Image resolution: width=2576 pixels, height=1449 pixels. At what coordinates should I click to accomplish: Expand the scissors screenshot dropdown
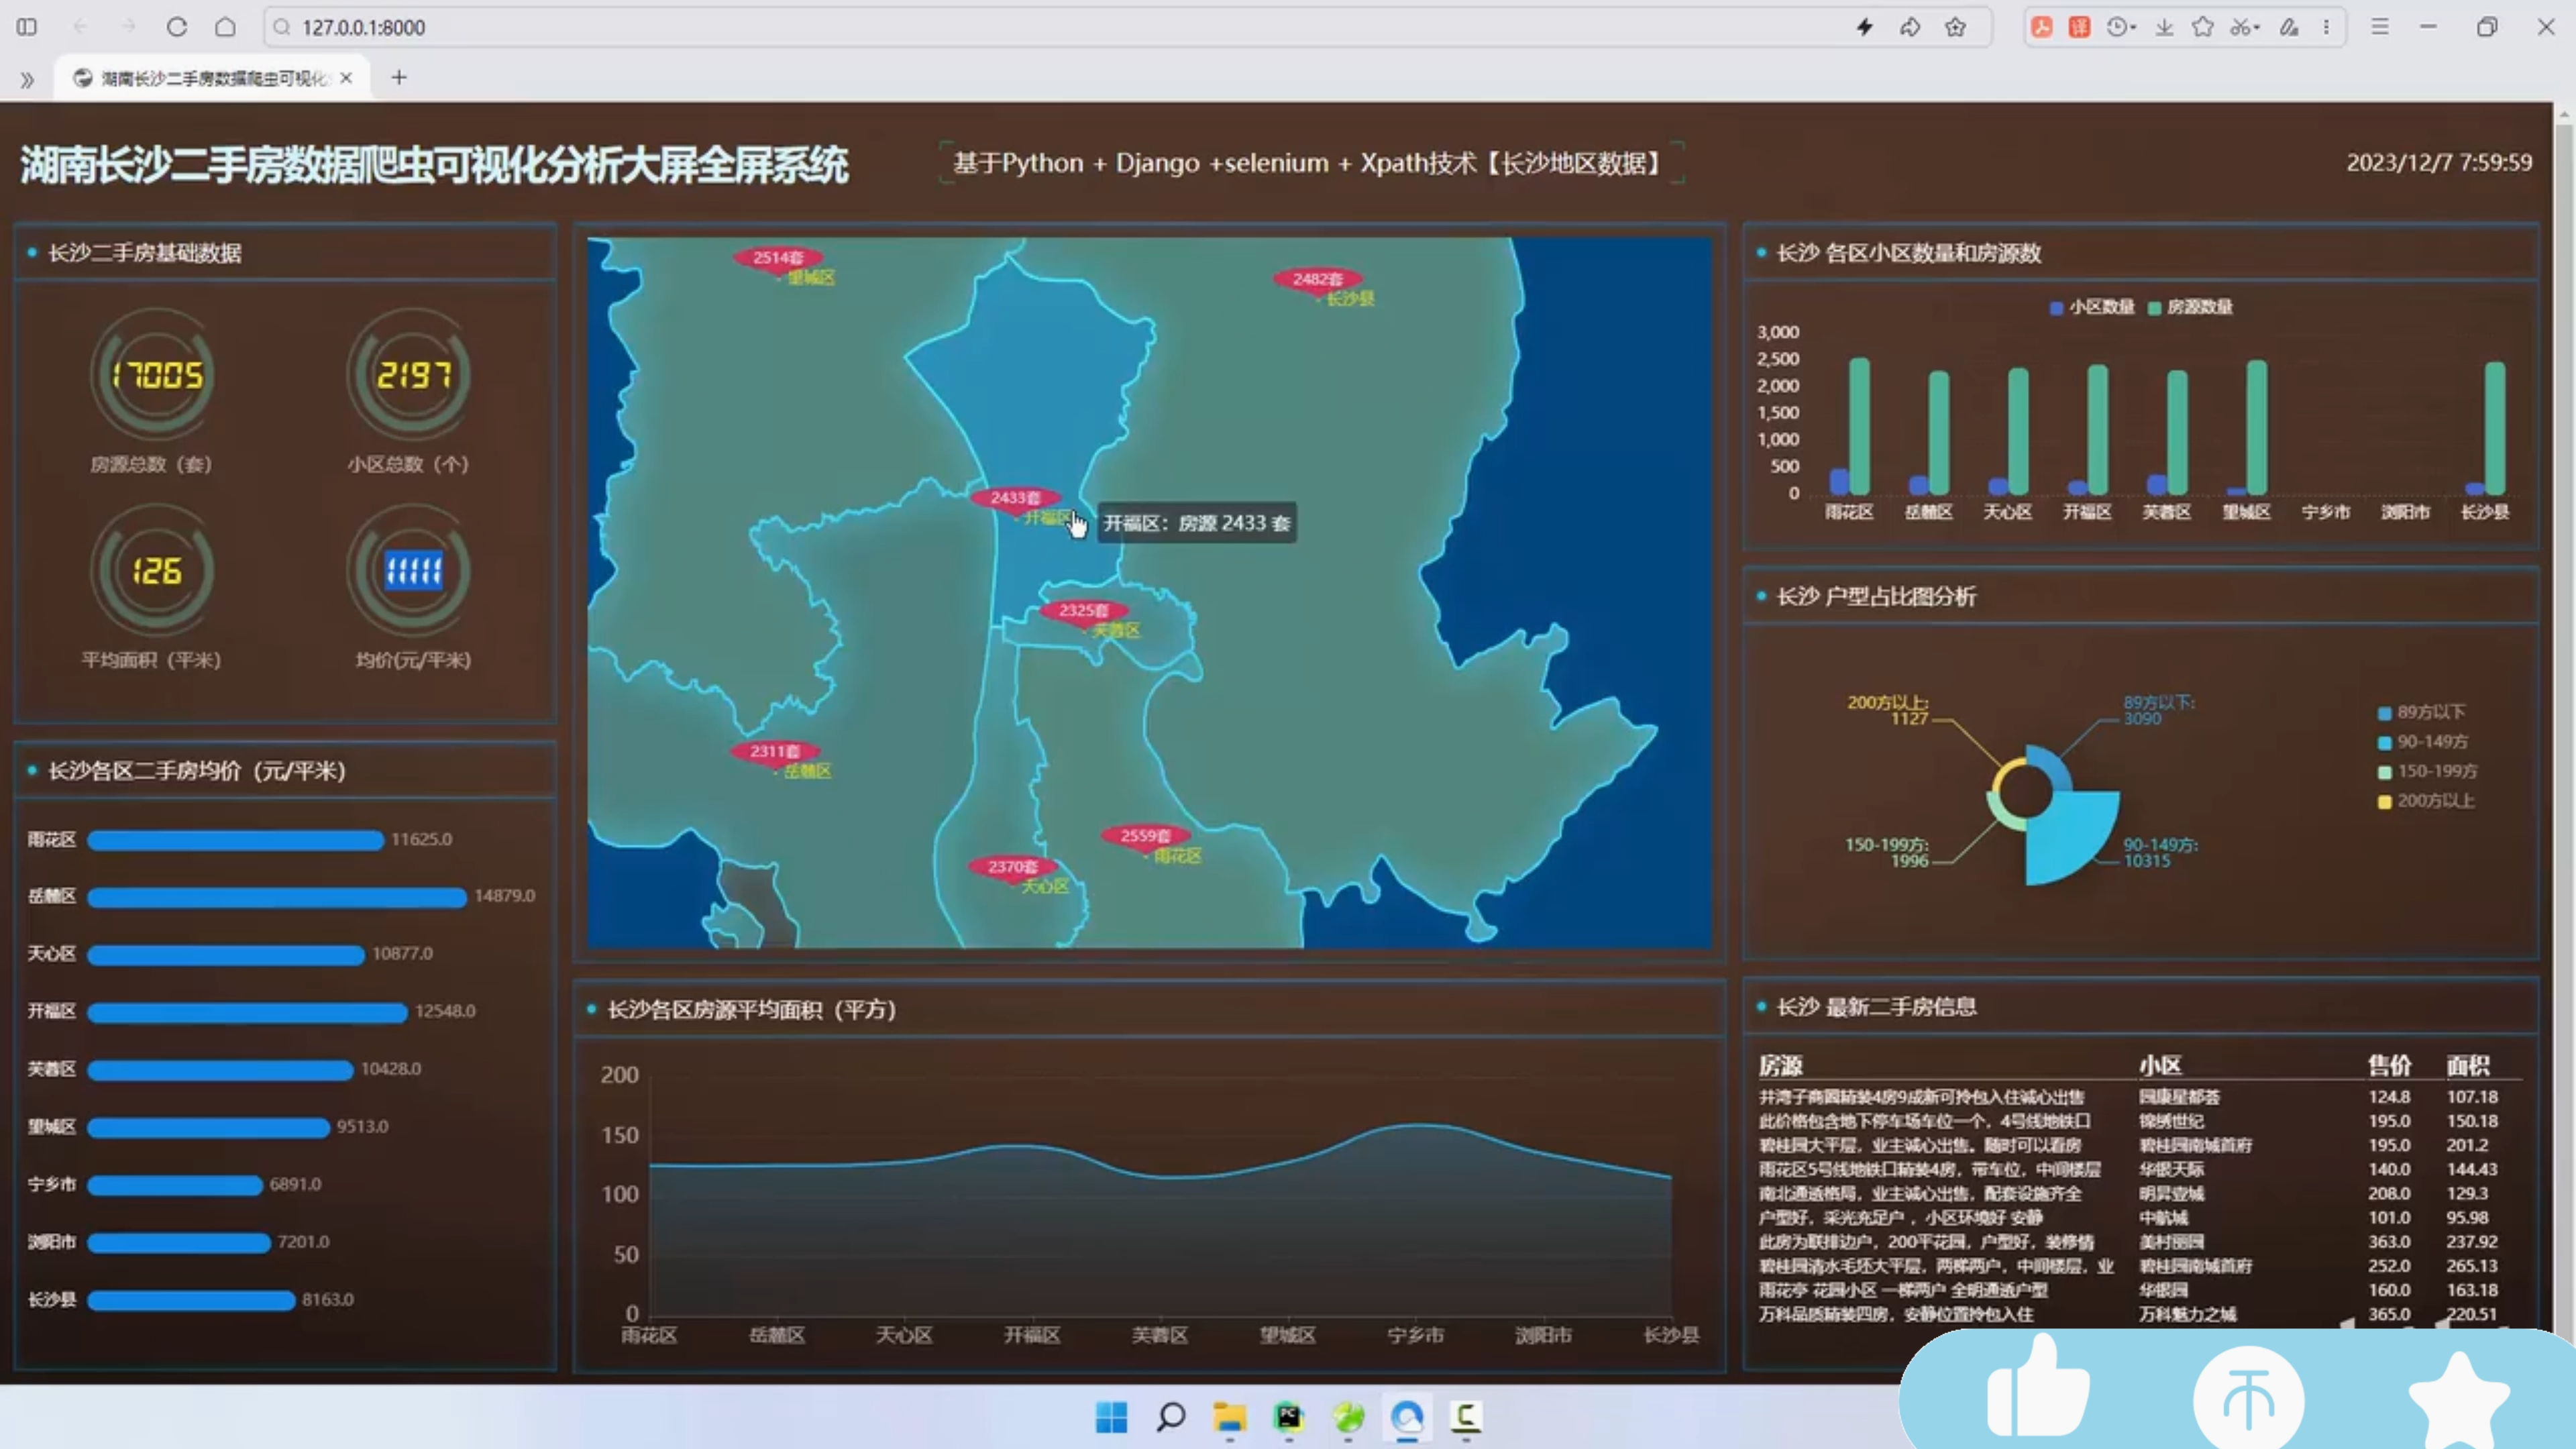tap(2258, 27)
